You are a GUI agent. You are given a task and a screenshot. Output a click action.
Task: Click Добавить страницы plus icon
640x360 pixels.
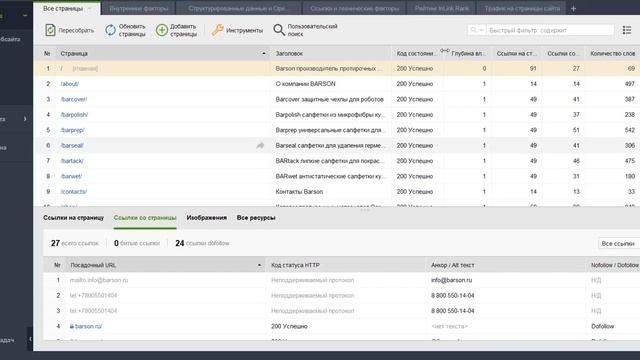click(x=162, y=30)
